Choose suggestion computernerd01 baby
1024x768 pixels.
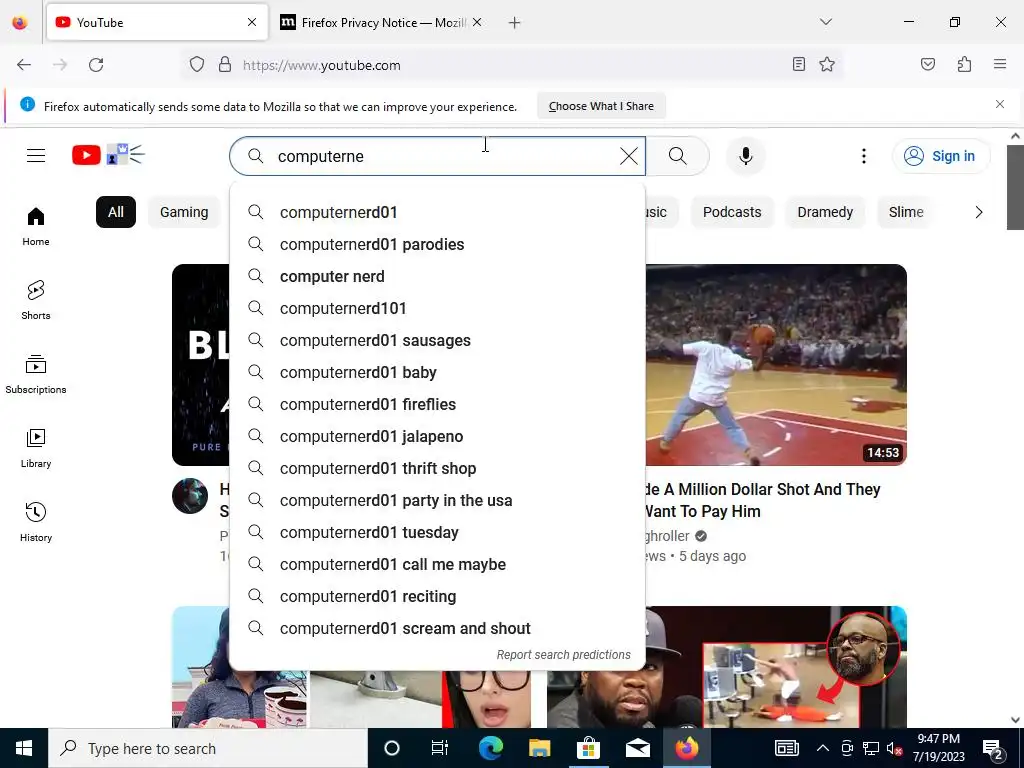click(x=438, y=372)
